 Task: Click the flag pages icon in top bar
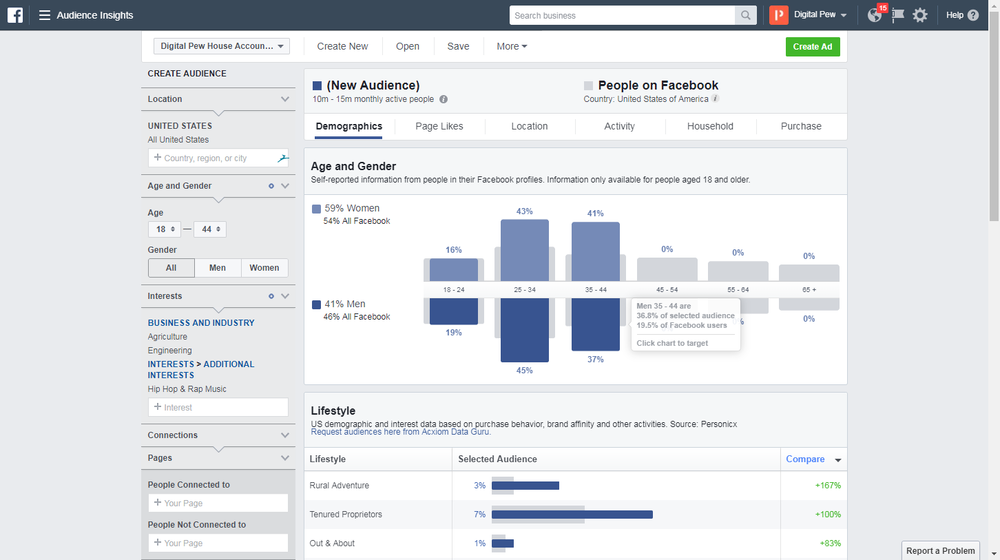898,15
